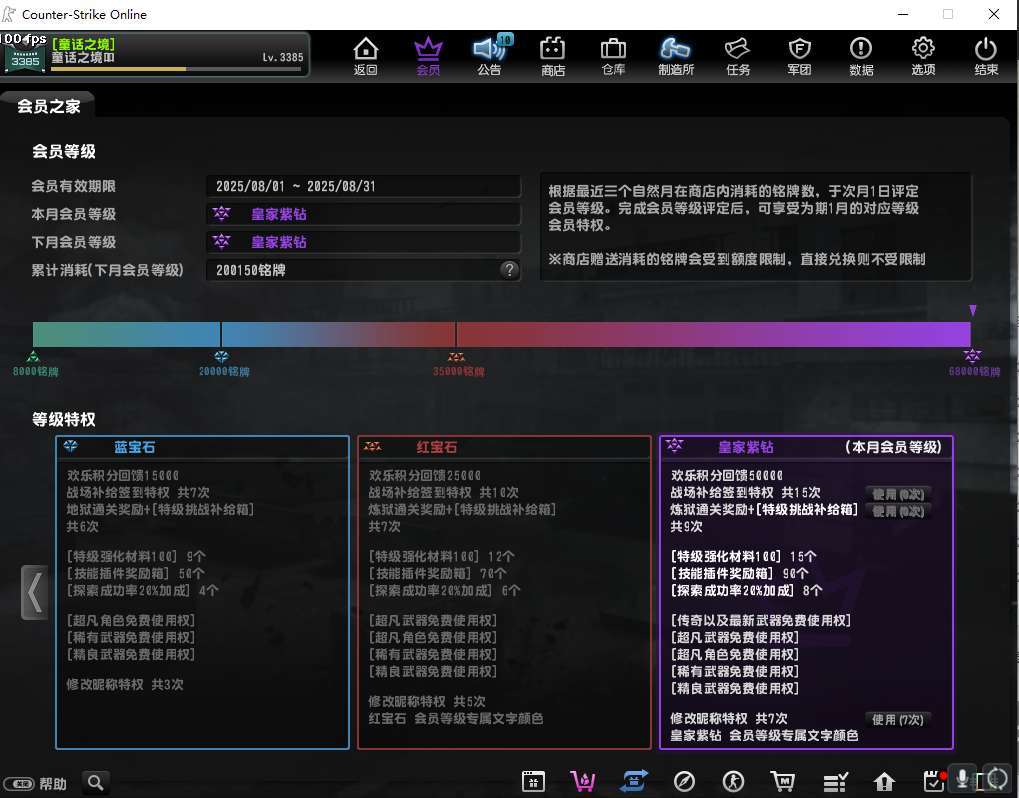Click the blue exchange arrows icon
The width and height of the screenshot is (1019, 798).
coord(634,780)
